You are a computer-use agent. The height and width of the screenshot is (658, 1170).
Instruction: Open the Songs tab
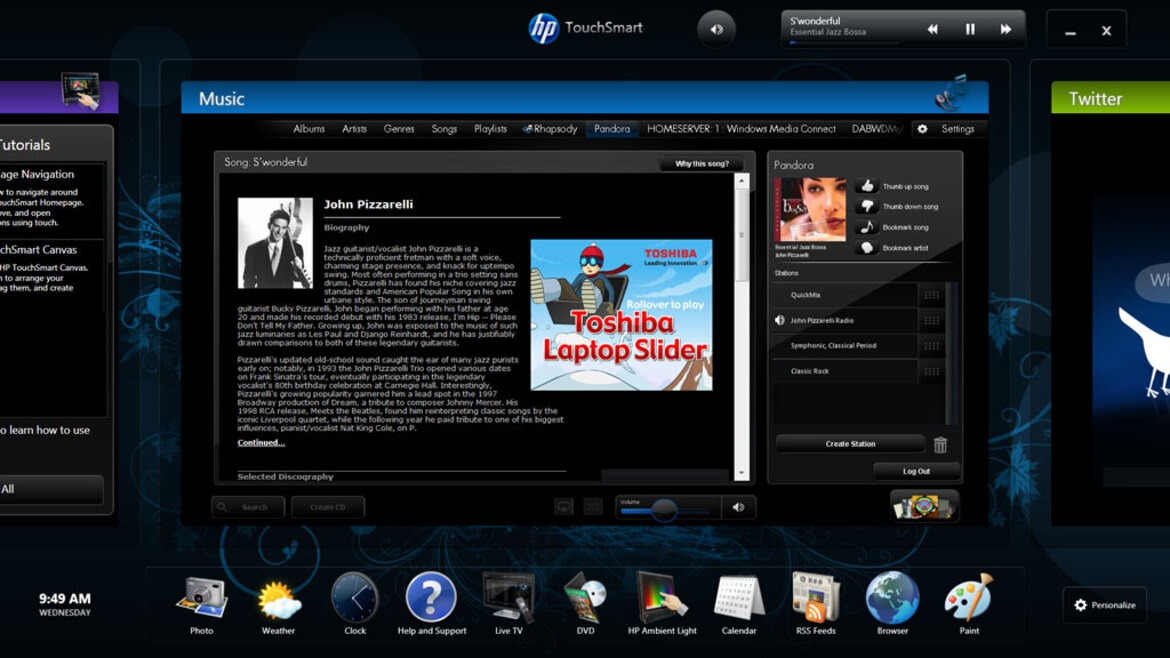(x=444, y=129)
